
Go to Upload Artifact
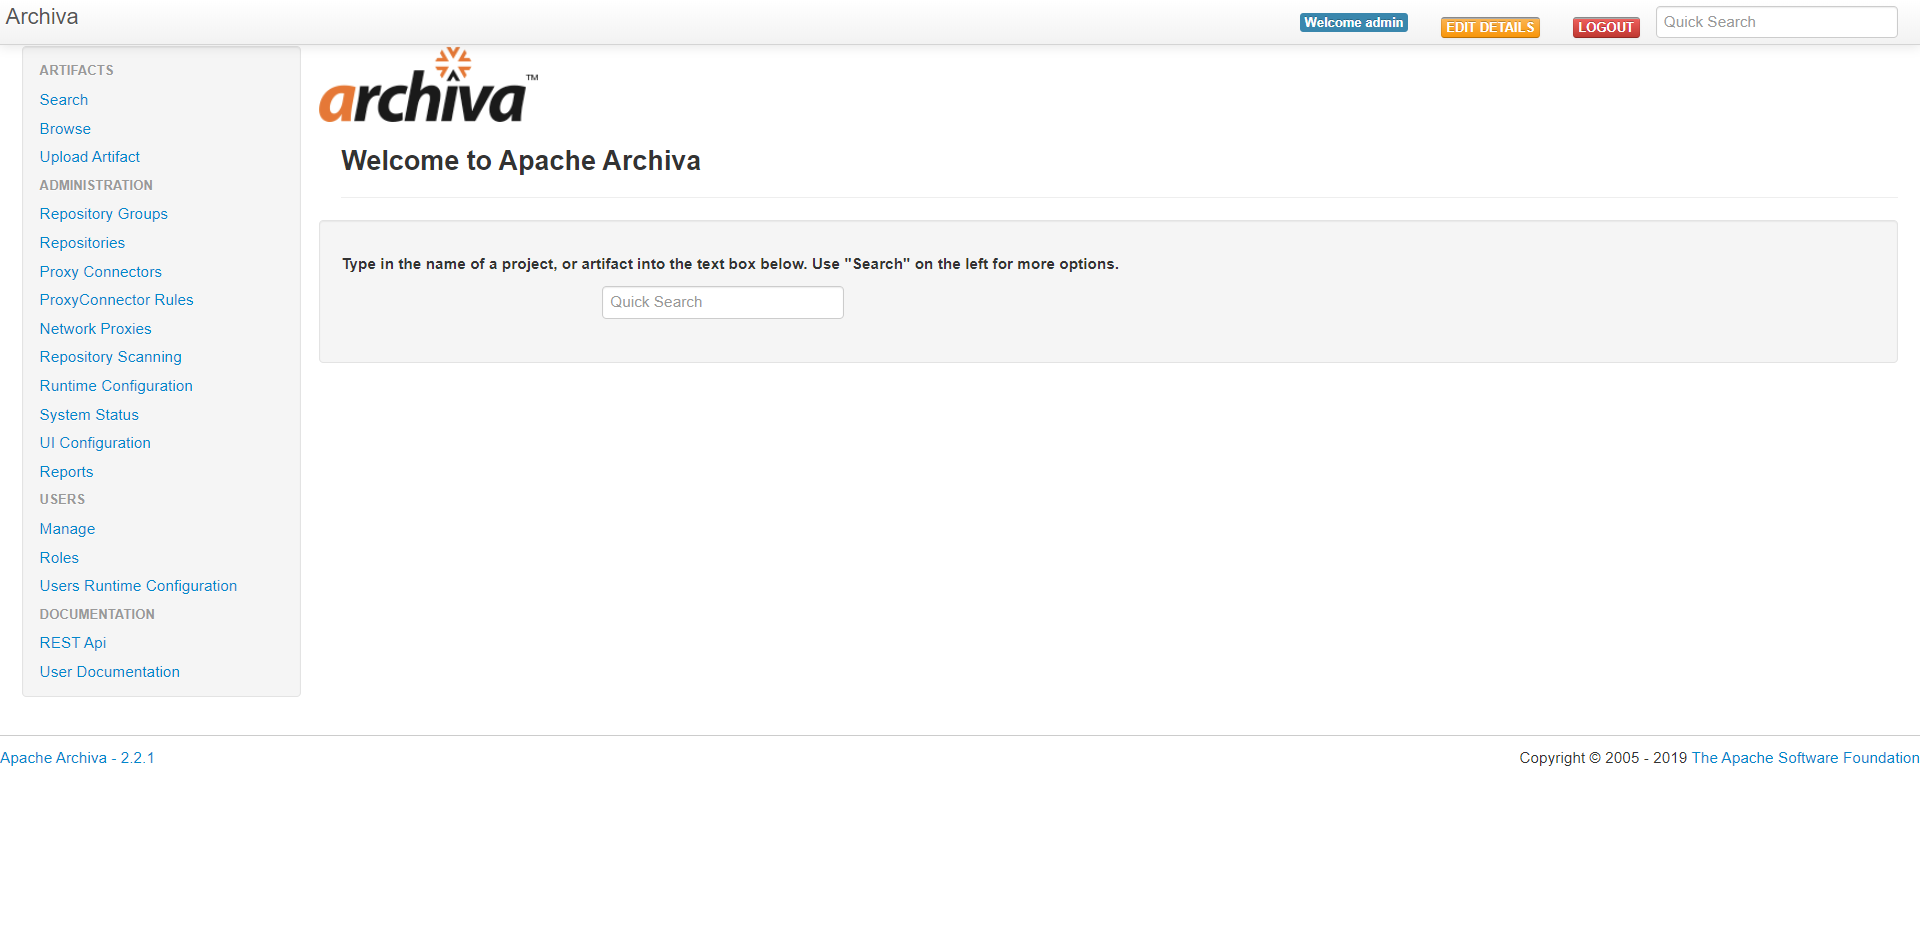pos(89,157)
